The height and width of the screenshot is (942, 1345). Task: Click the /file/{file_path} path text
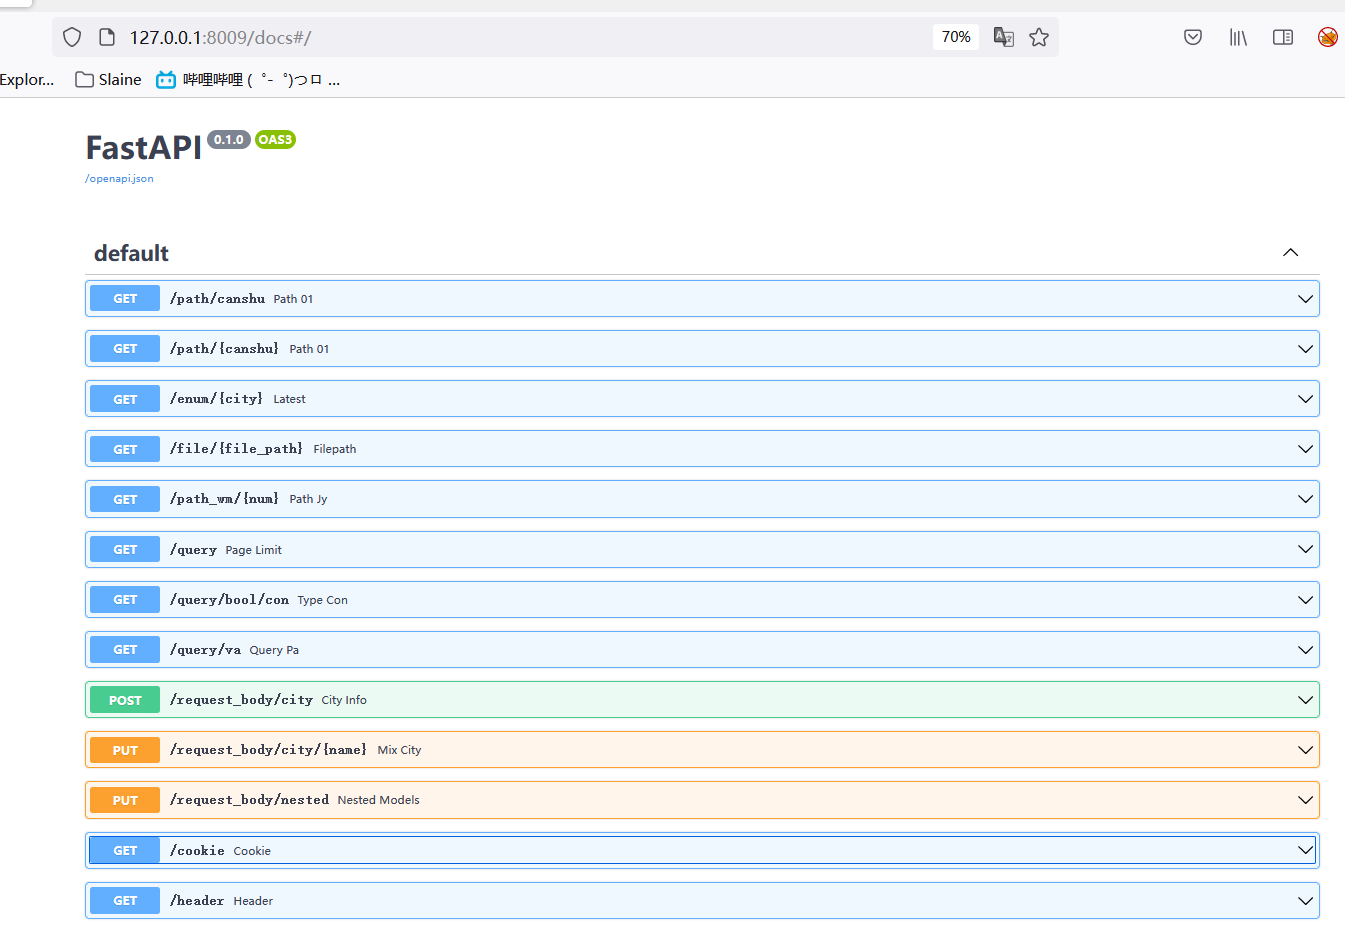coord(236,449)
